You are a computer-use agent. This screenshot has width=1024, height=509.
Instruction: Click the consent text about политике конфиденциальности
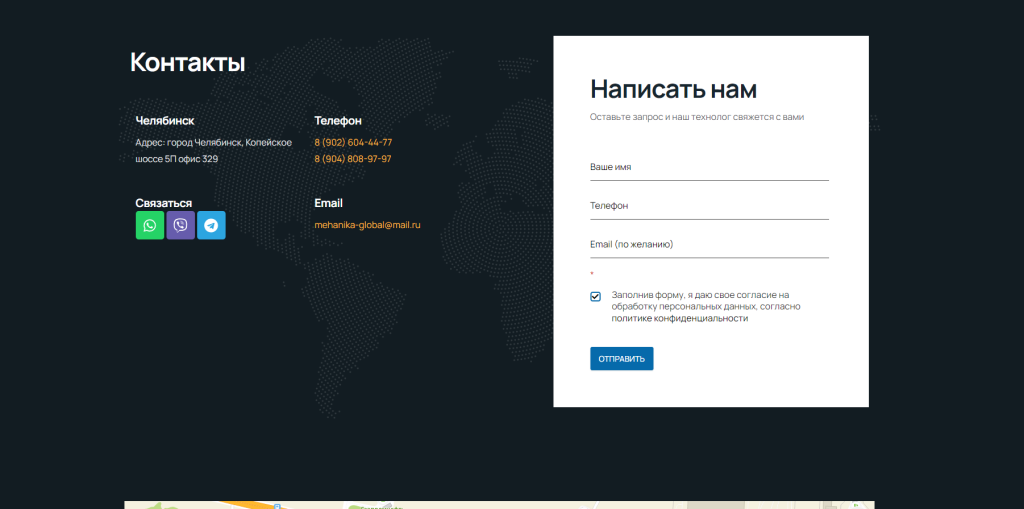pos(705,307)
